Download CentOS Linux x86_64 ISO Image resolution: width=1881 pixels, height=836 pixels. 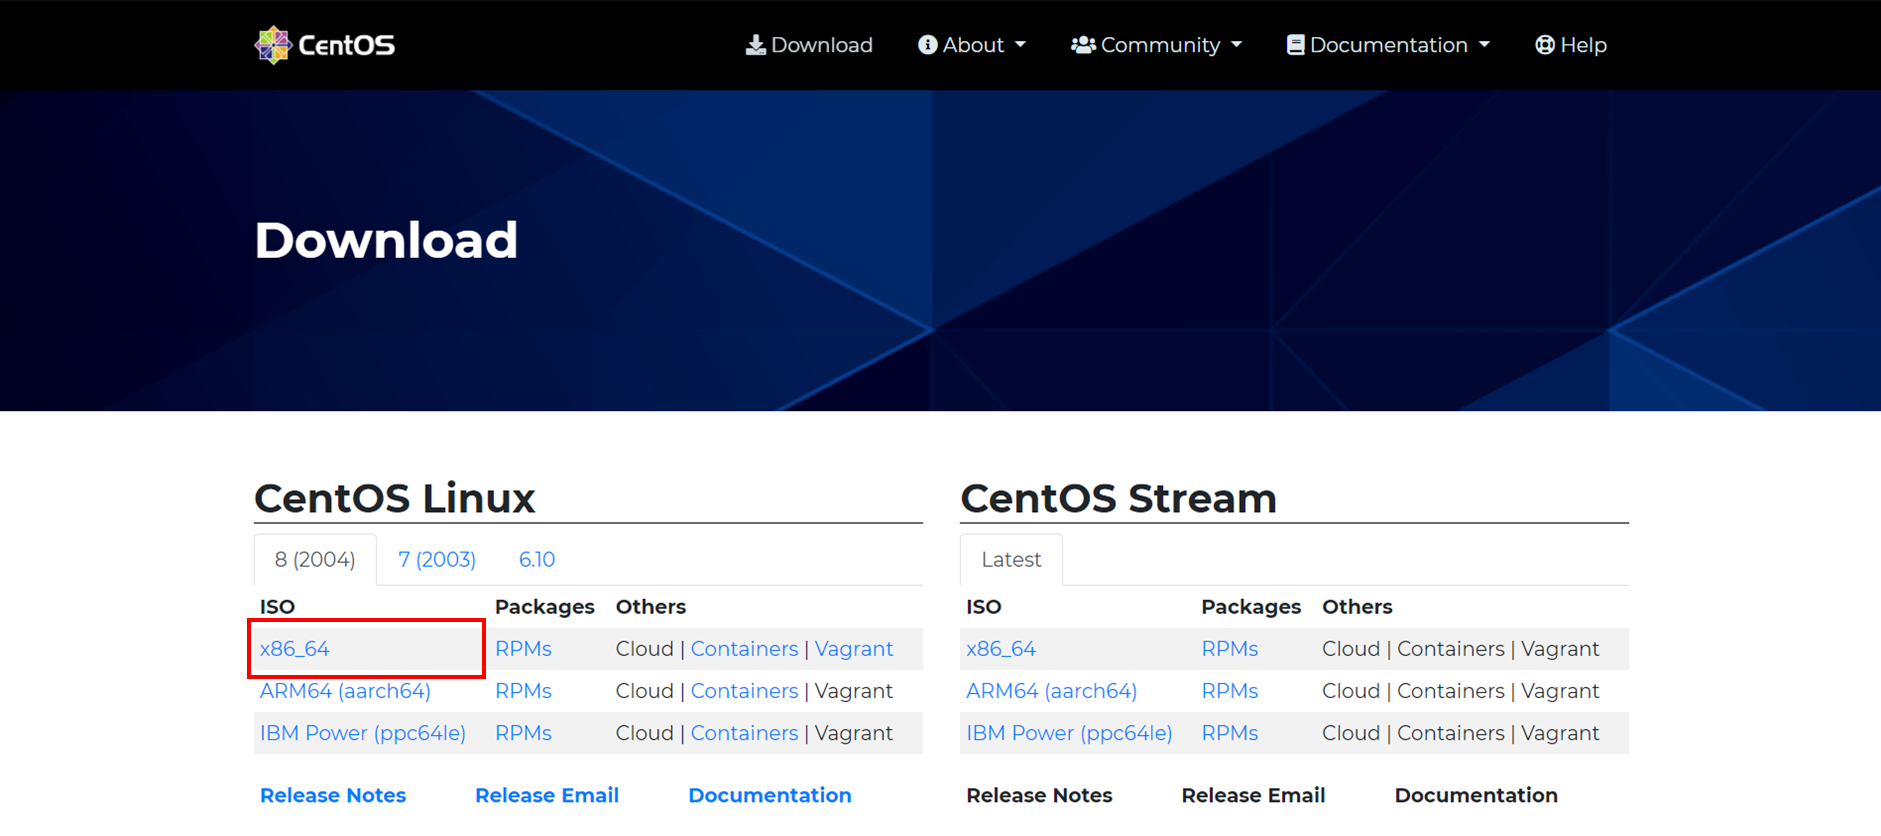click(294, 649)
